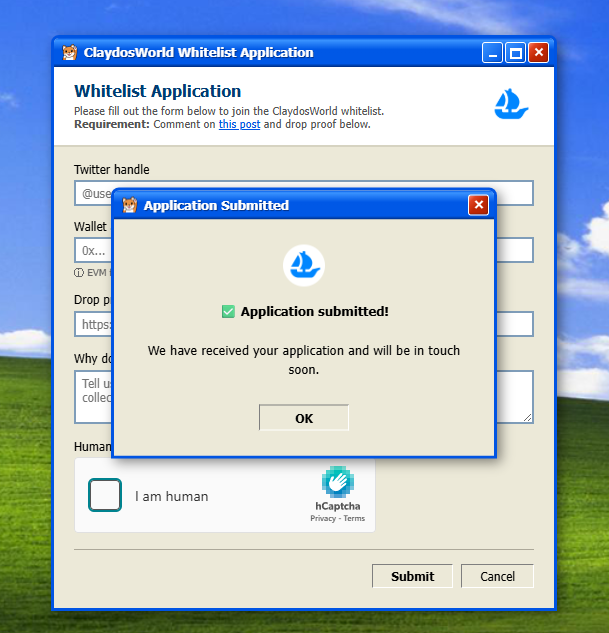Image resolution: width=609 pixels, height=633 pixels.
Task: Click into the 'Why do' text area
Action: coord(303,397)
